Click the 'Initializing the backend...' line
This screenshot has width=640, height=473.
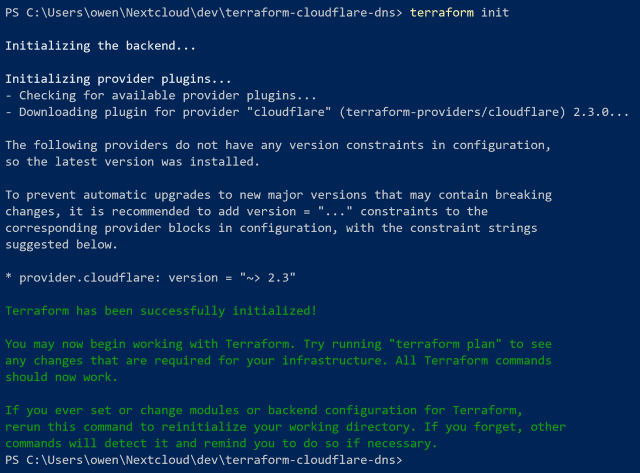[x=100, y=46]
